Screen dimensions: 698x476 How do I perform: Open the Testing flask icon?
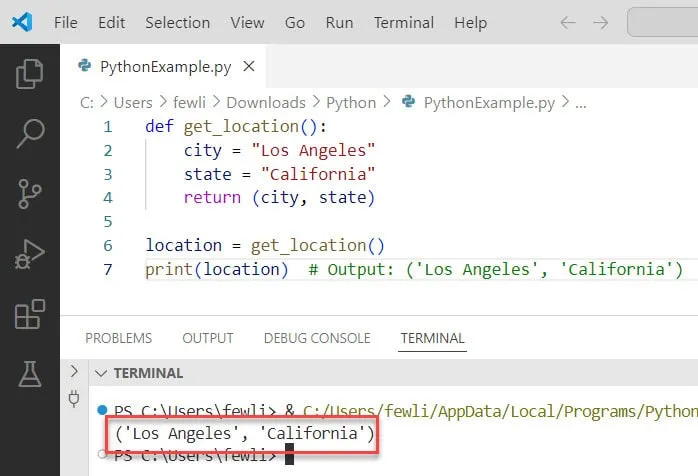coord(30,374)
